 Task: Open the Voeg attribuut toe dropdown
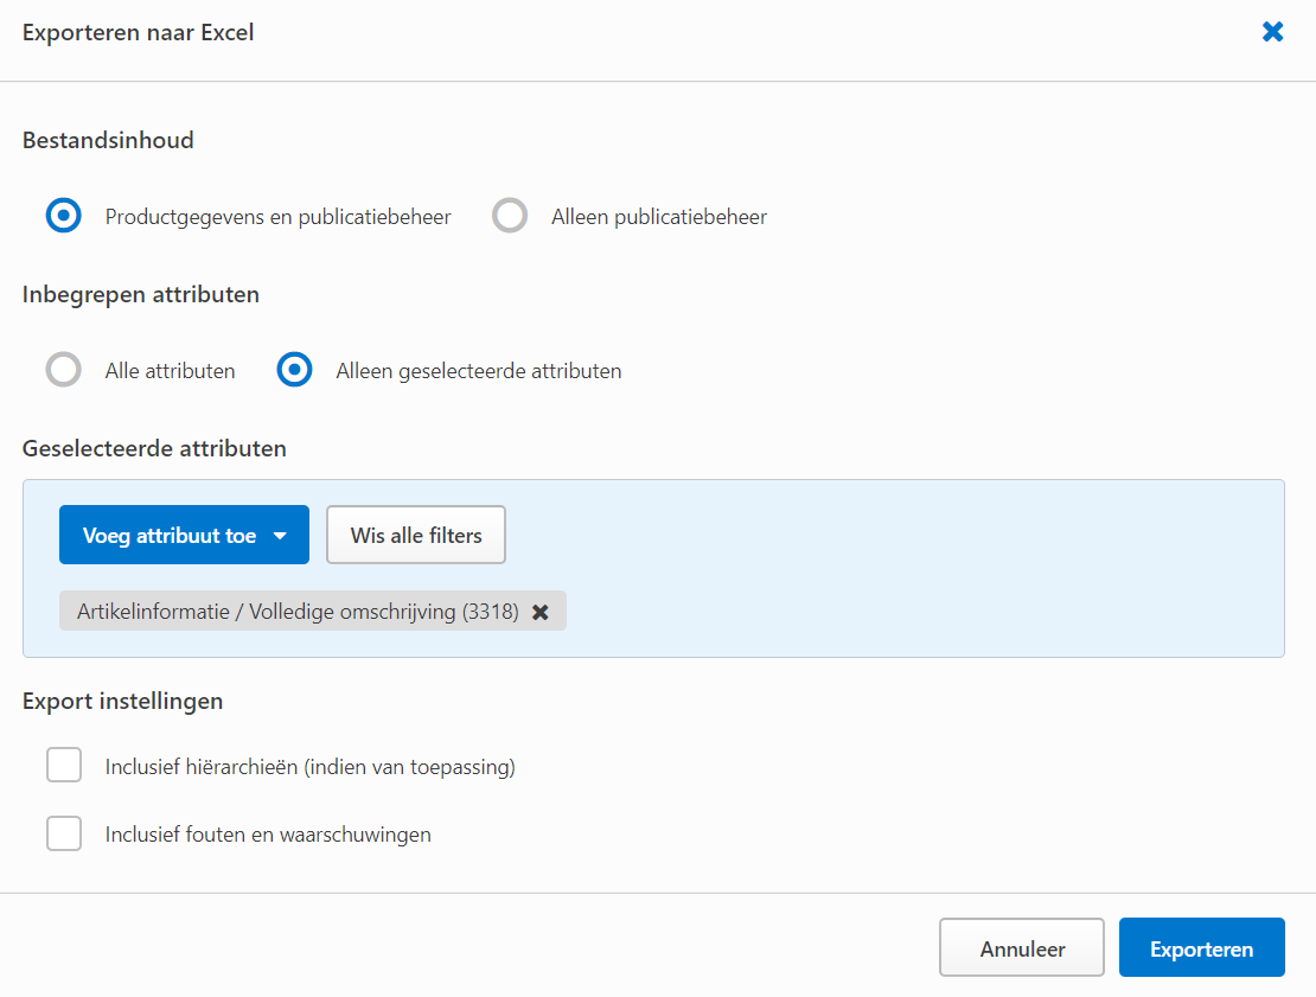click(x=184, y=535)
